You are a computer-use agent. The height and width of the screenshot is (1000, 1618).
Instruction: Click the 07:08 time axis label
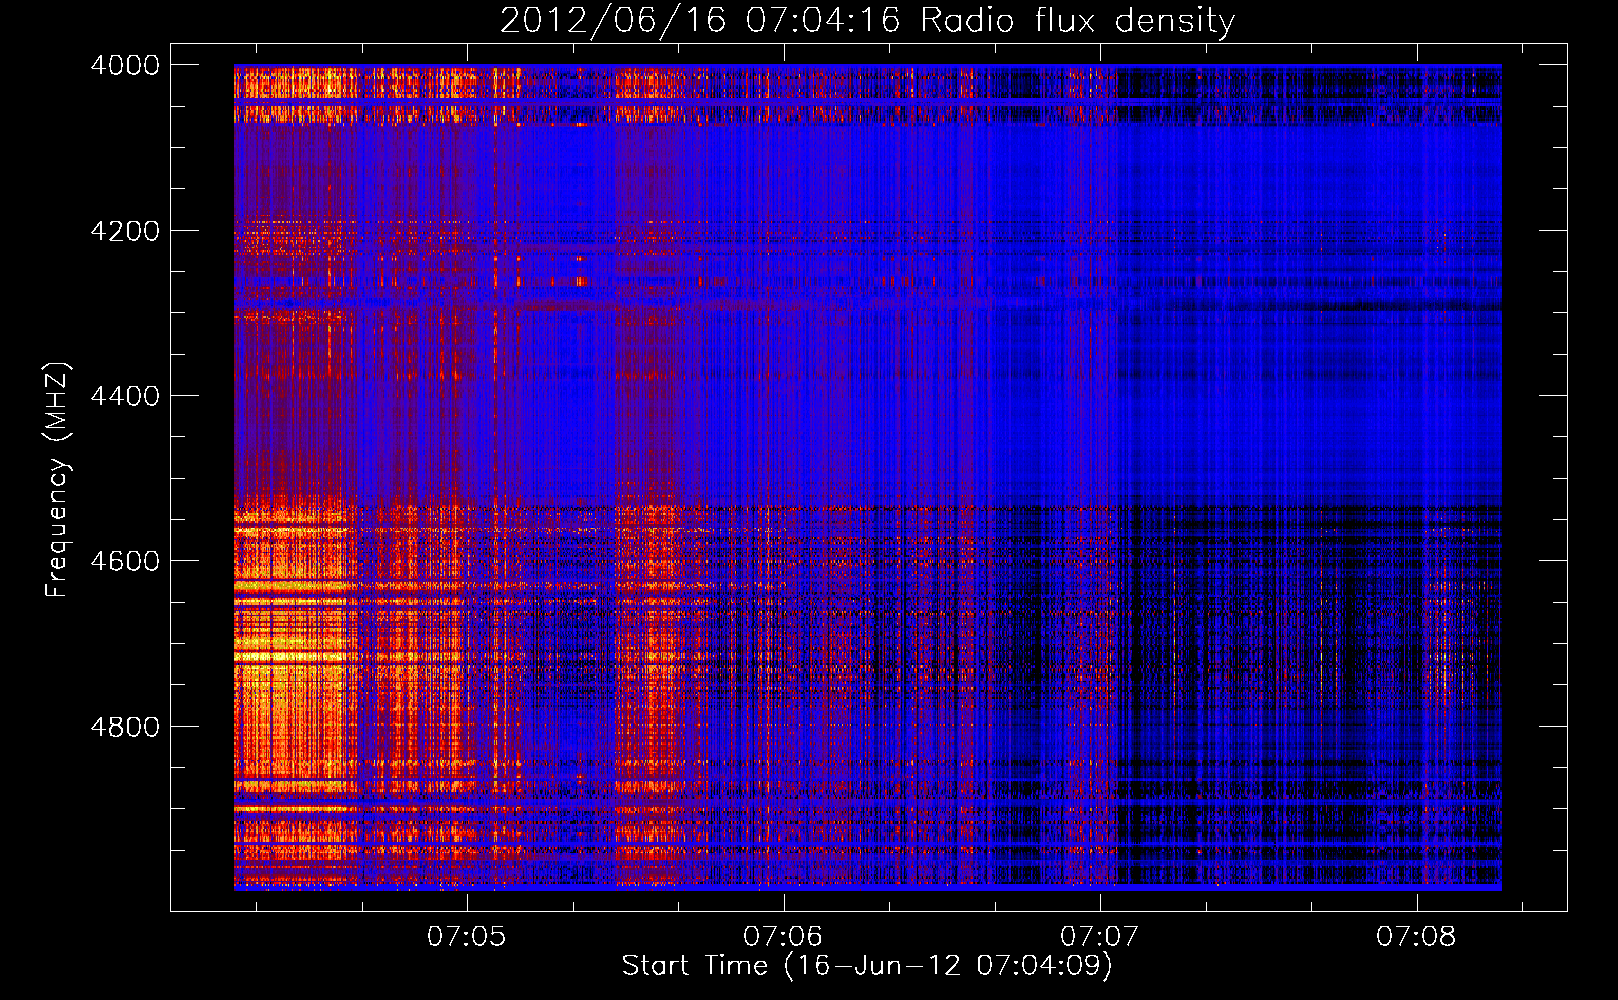click(x=1416, y=936)
